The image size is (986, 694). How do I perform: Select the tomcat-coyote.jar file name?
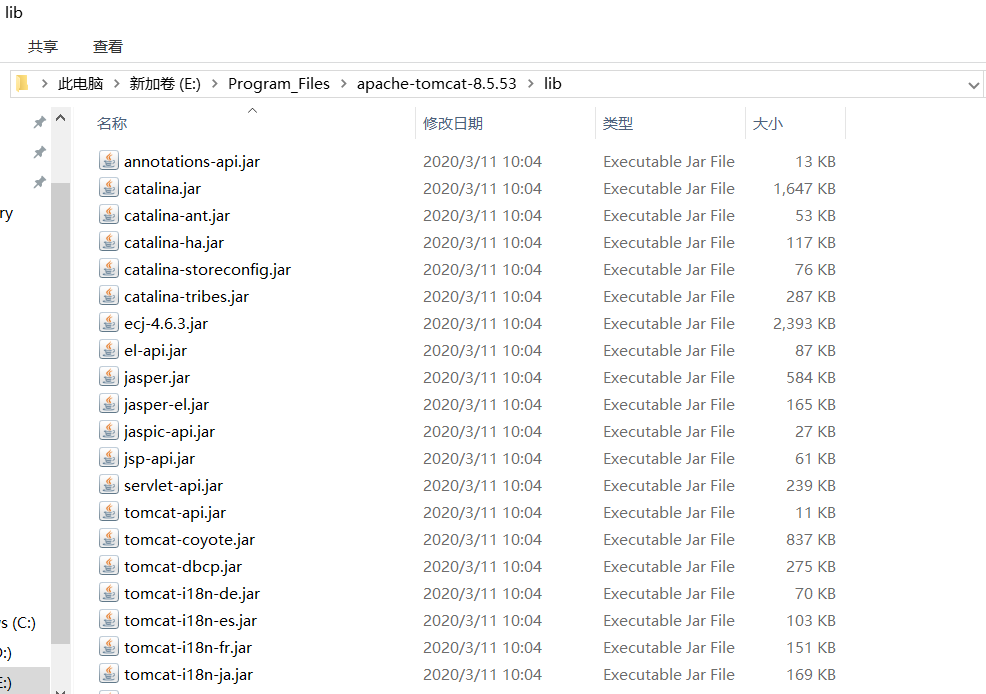(x=189, y=540)
